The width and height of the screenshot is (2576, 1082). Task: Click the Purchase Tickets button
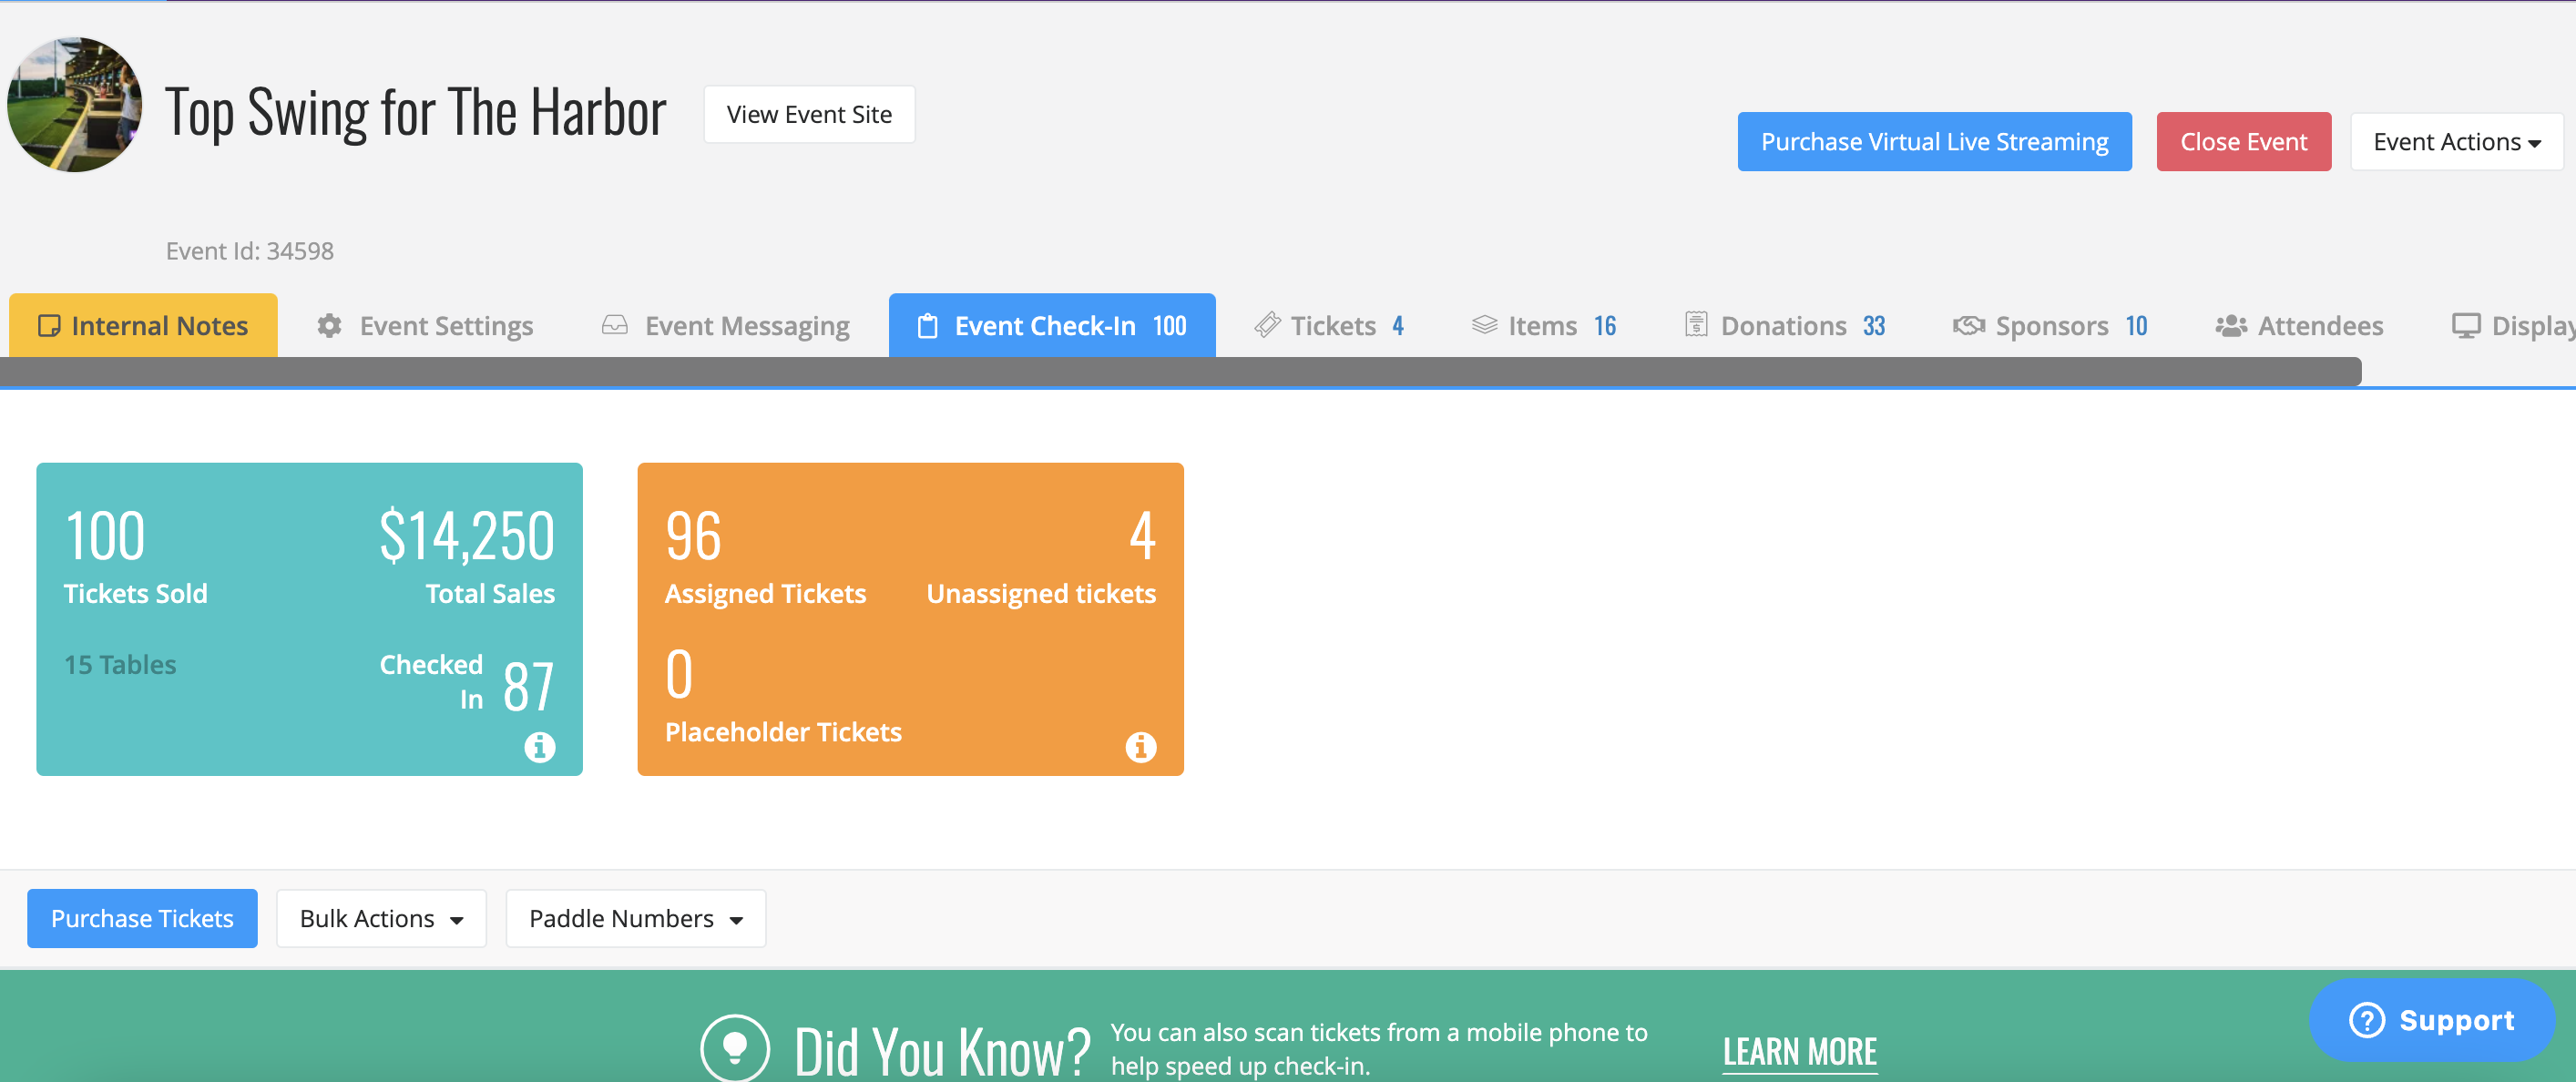(x=142, y=918)
